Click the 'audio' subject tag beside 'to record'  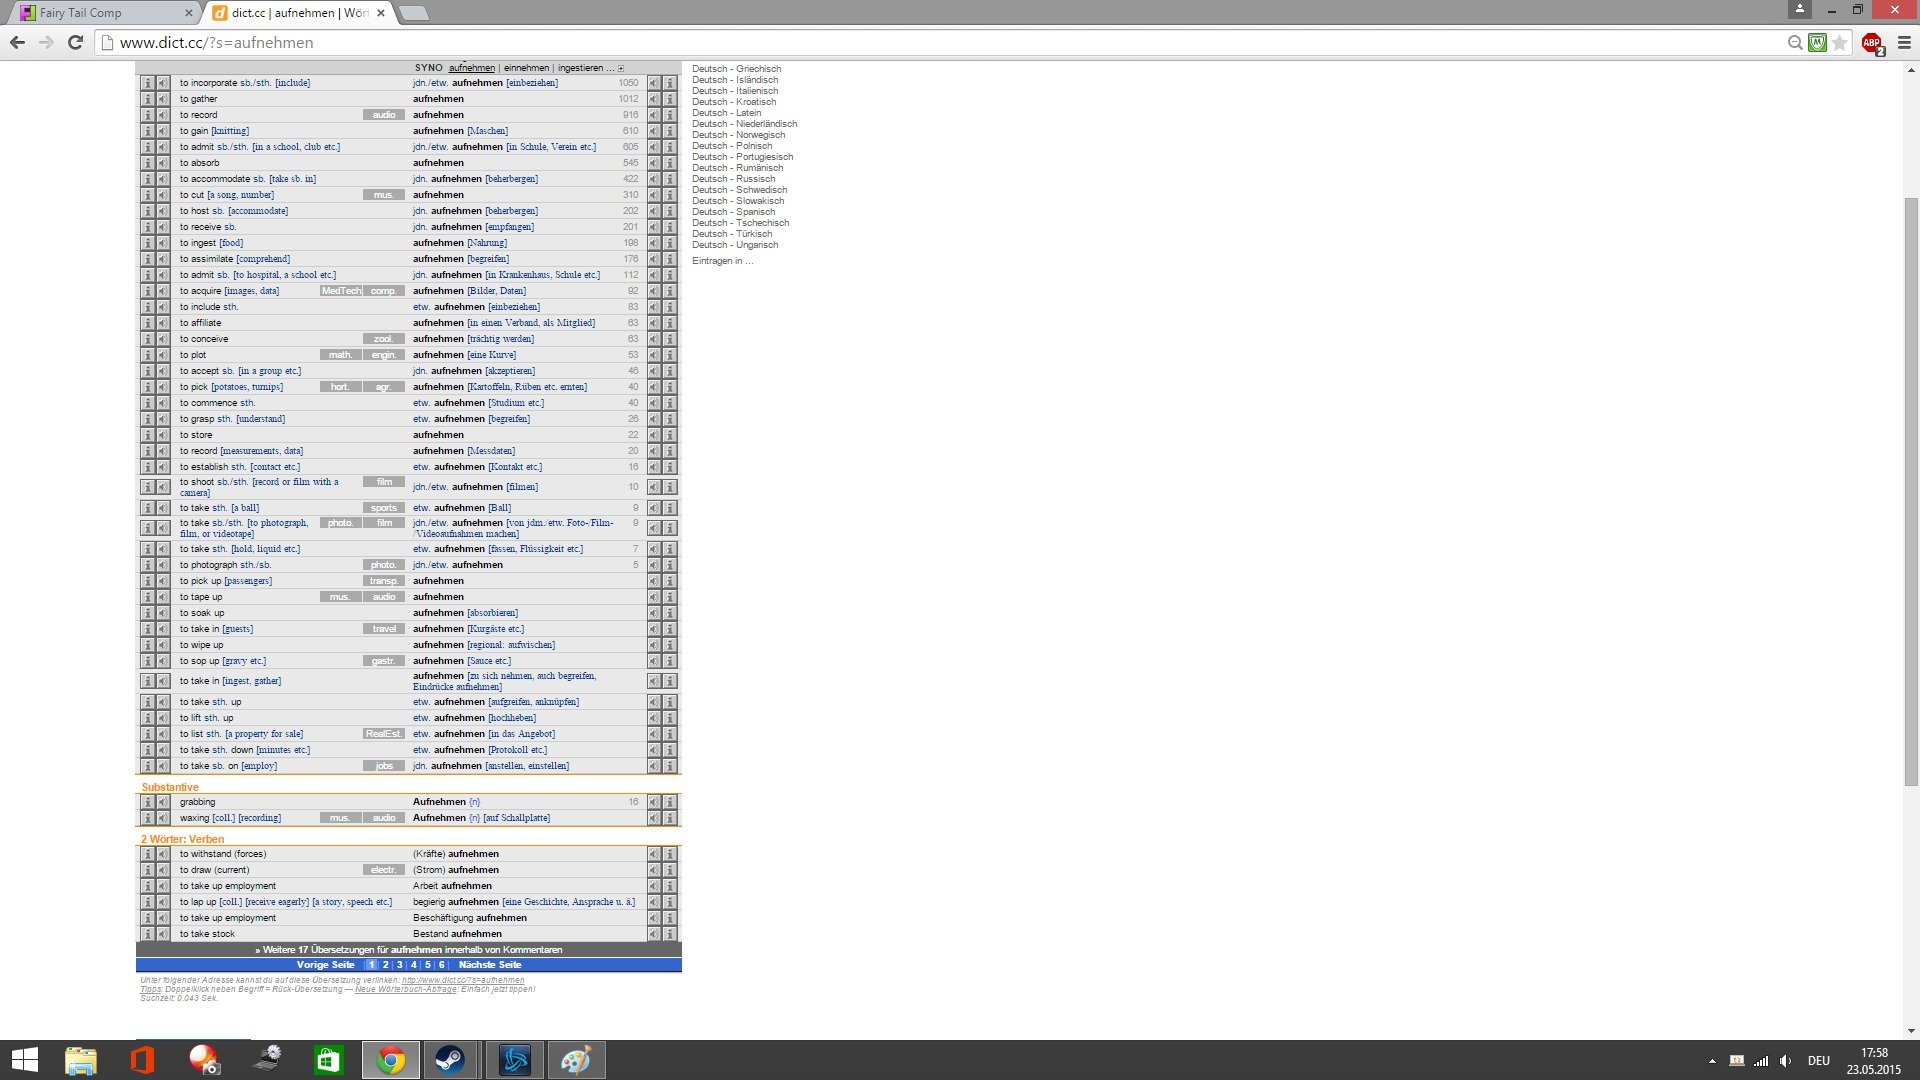pyautogui.click(x=384, y=115)
